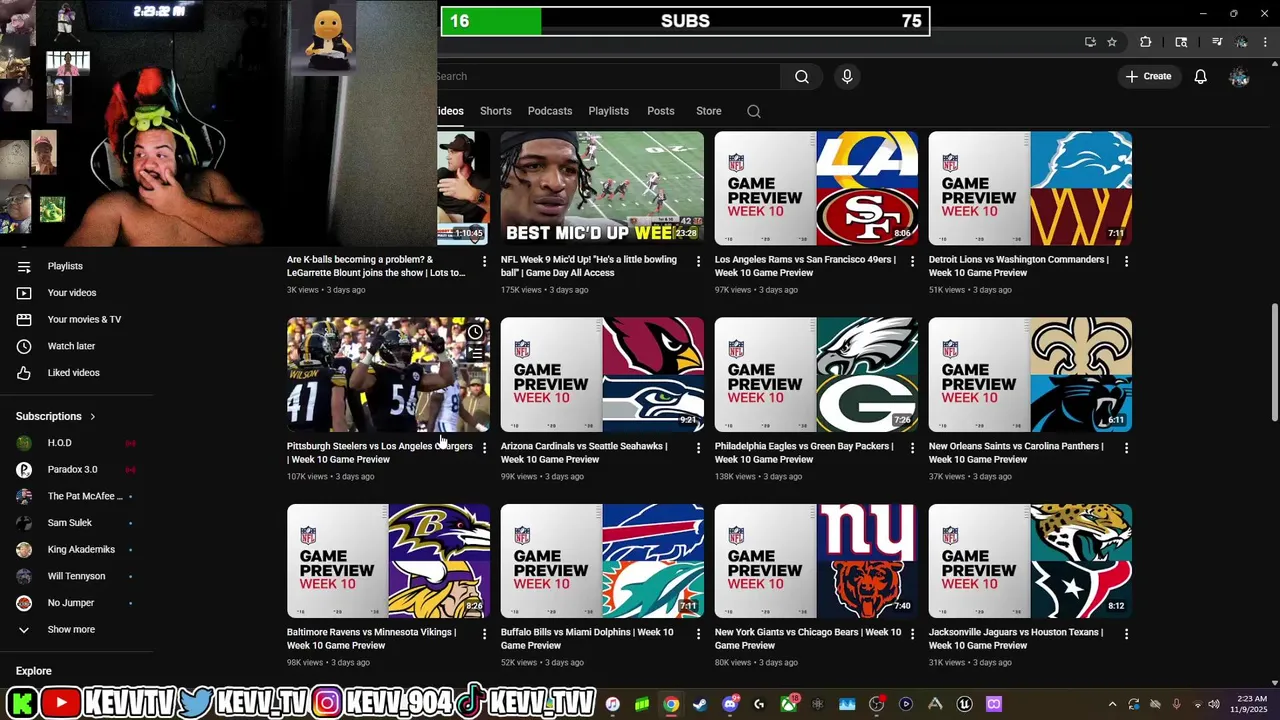Add Steelers vs Chargers to Watch later

tap(475, 332)
